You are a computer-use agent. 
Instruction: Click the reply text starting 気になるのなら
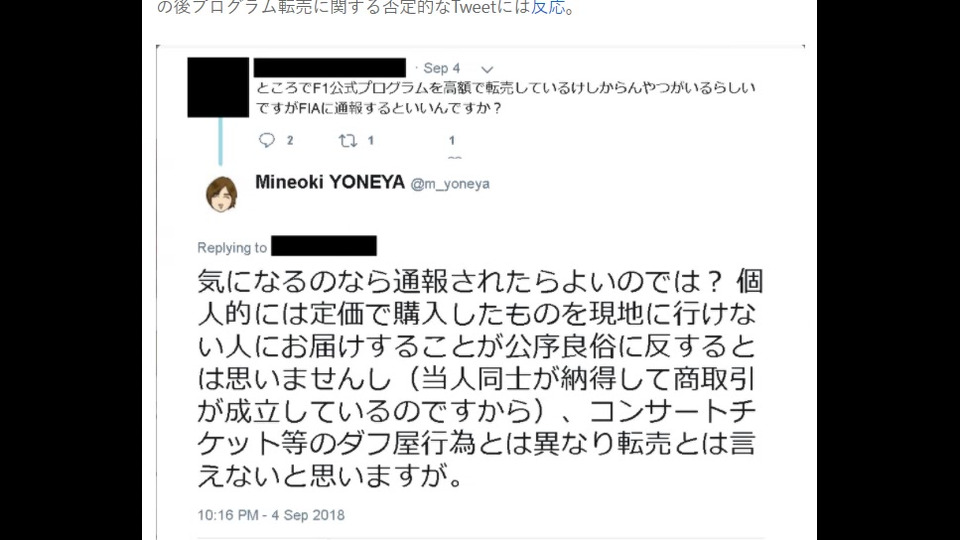pyautogui.click(x=479, y=378)
